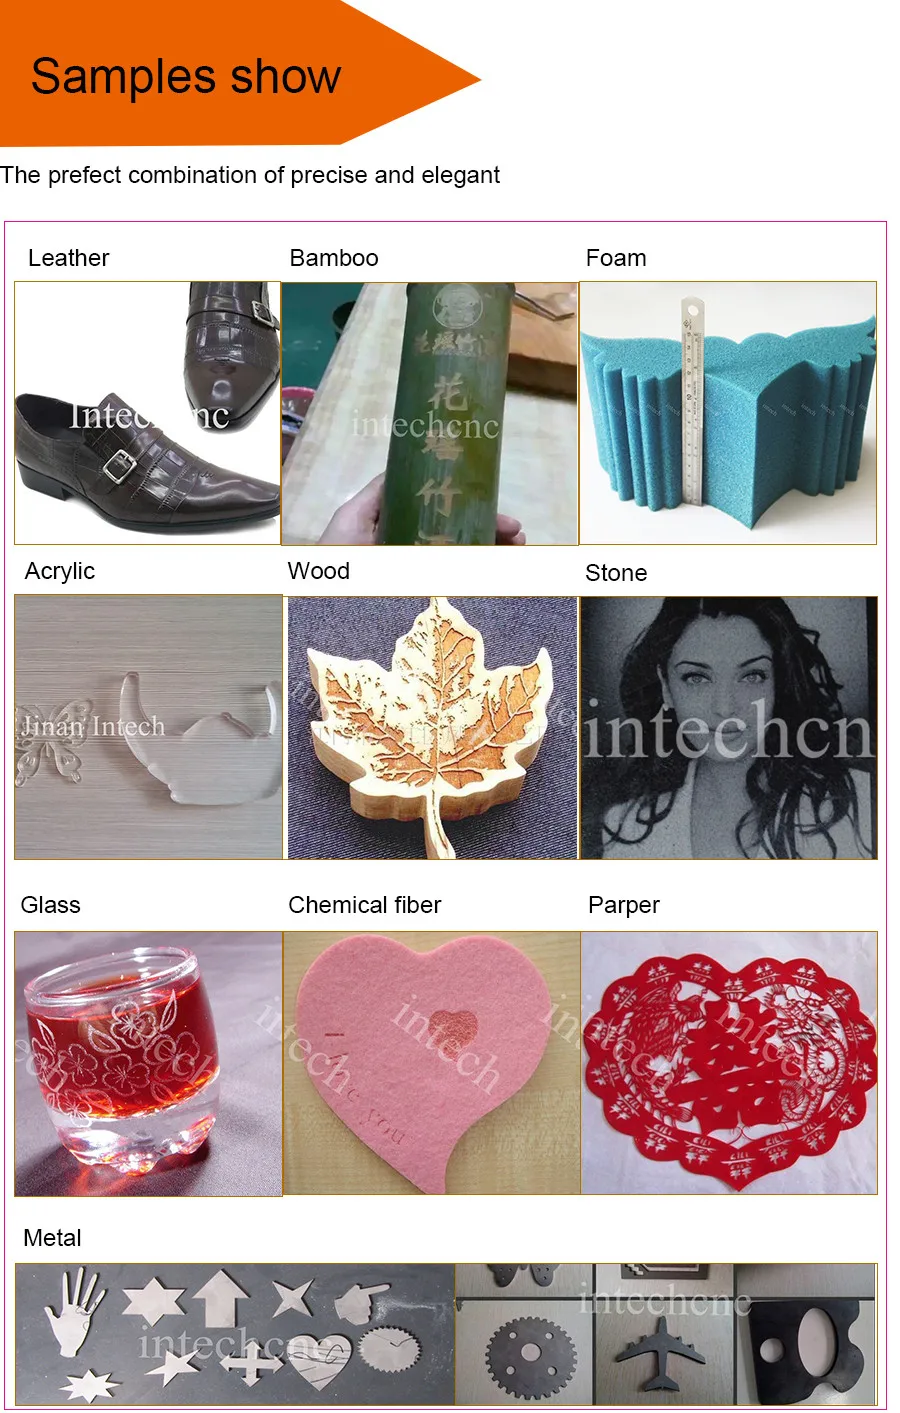Open the engraved Bamboo sample photo
The image size is (900, 1413).
[430, 413]
